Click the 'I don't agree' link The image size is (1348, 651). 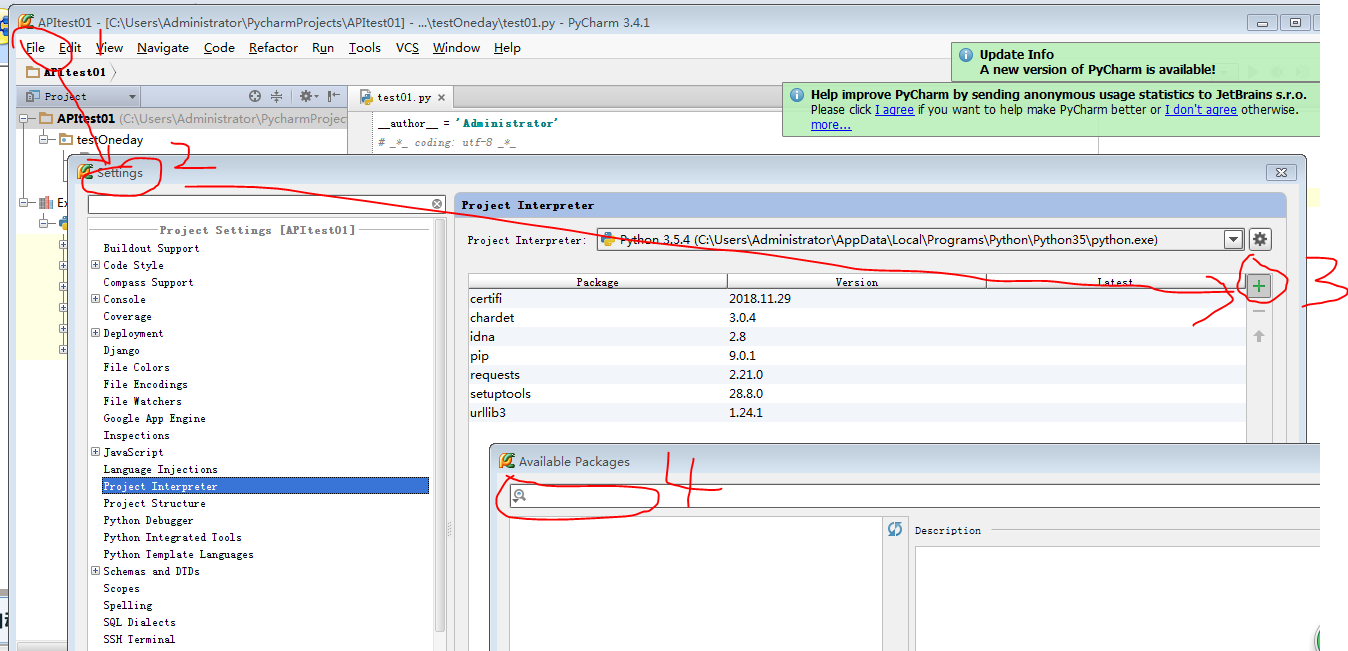[x=1201, y=110]
